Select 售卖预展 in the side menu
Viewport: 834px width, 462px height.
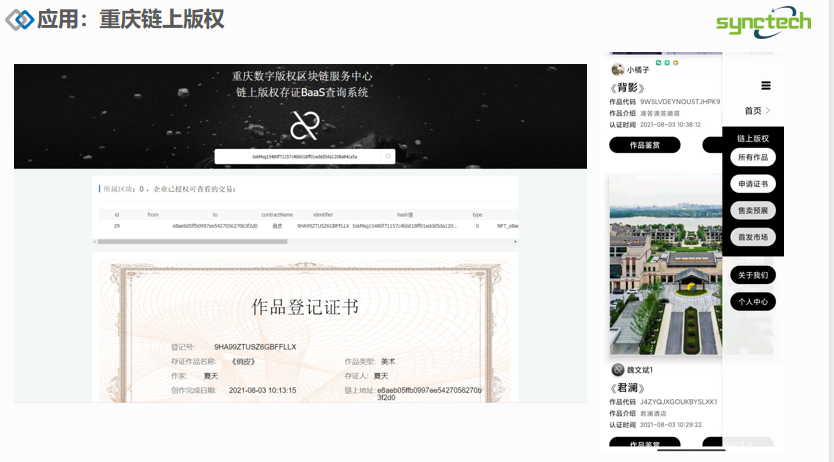753,211
